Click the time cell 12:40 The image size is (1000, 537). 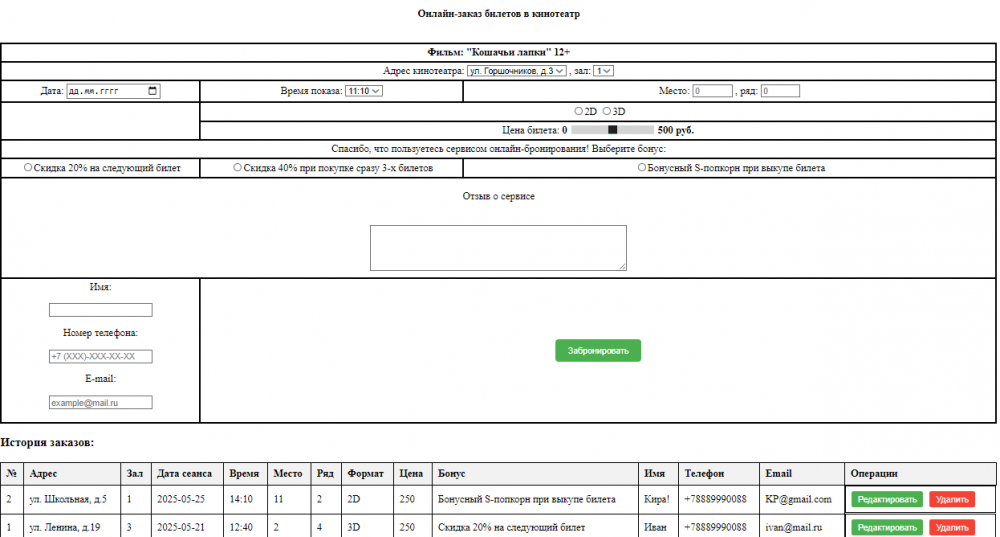tap(246, 527)
